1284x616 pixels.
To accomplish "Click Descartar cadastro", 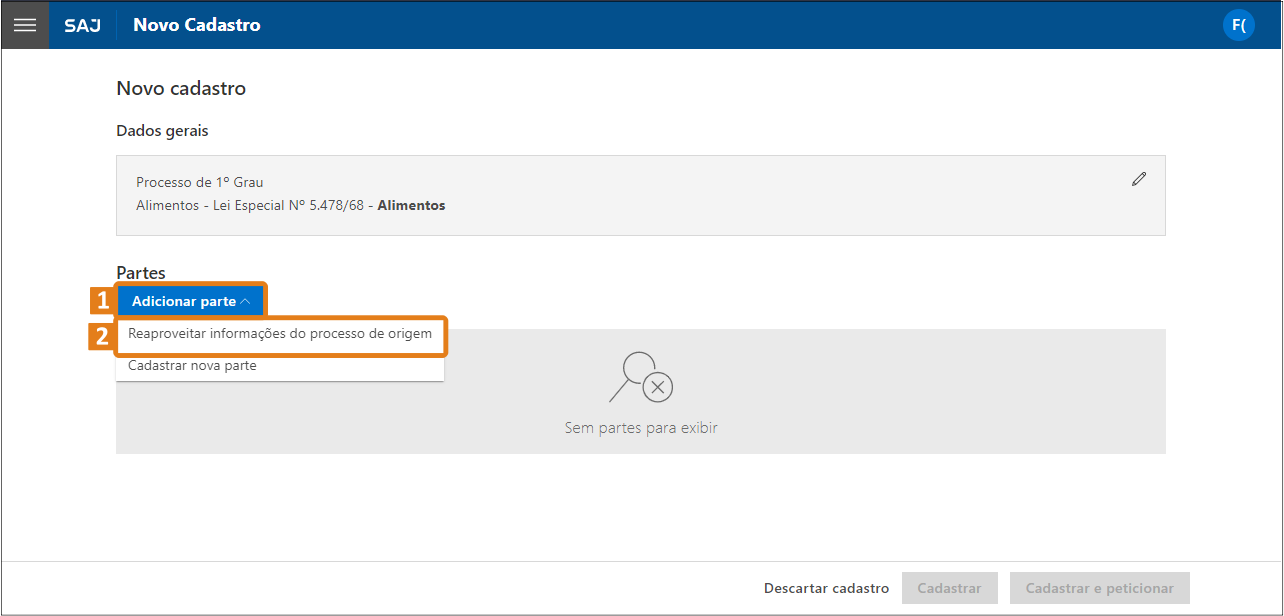I will 826,588.
